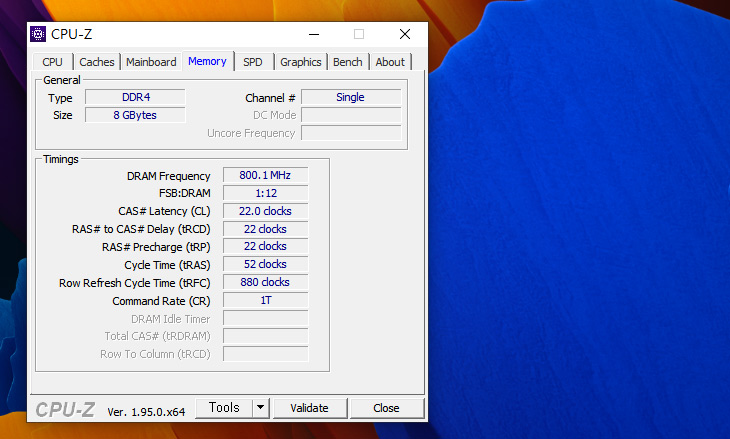Viewport: 730px width, 439px height.
Task: Select the Mainboard tab
Action: click(x=151, y=62)
